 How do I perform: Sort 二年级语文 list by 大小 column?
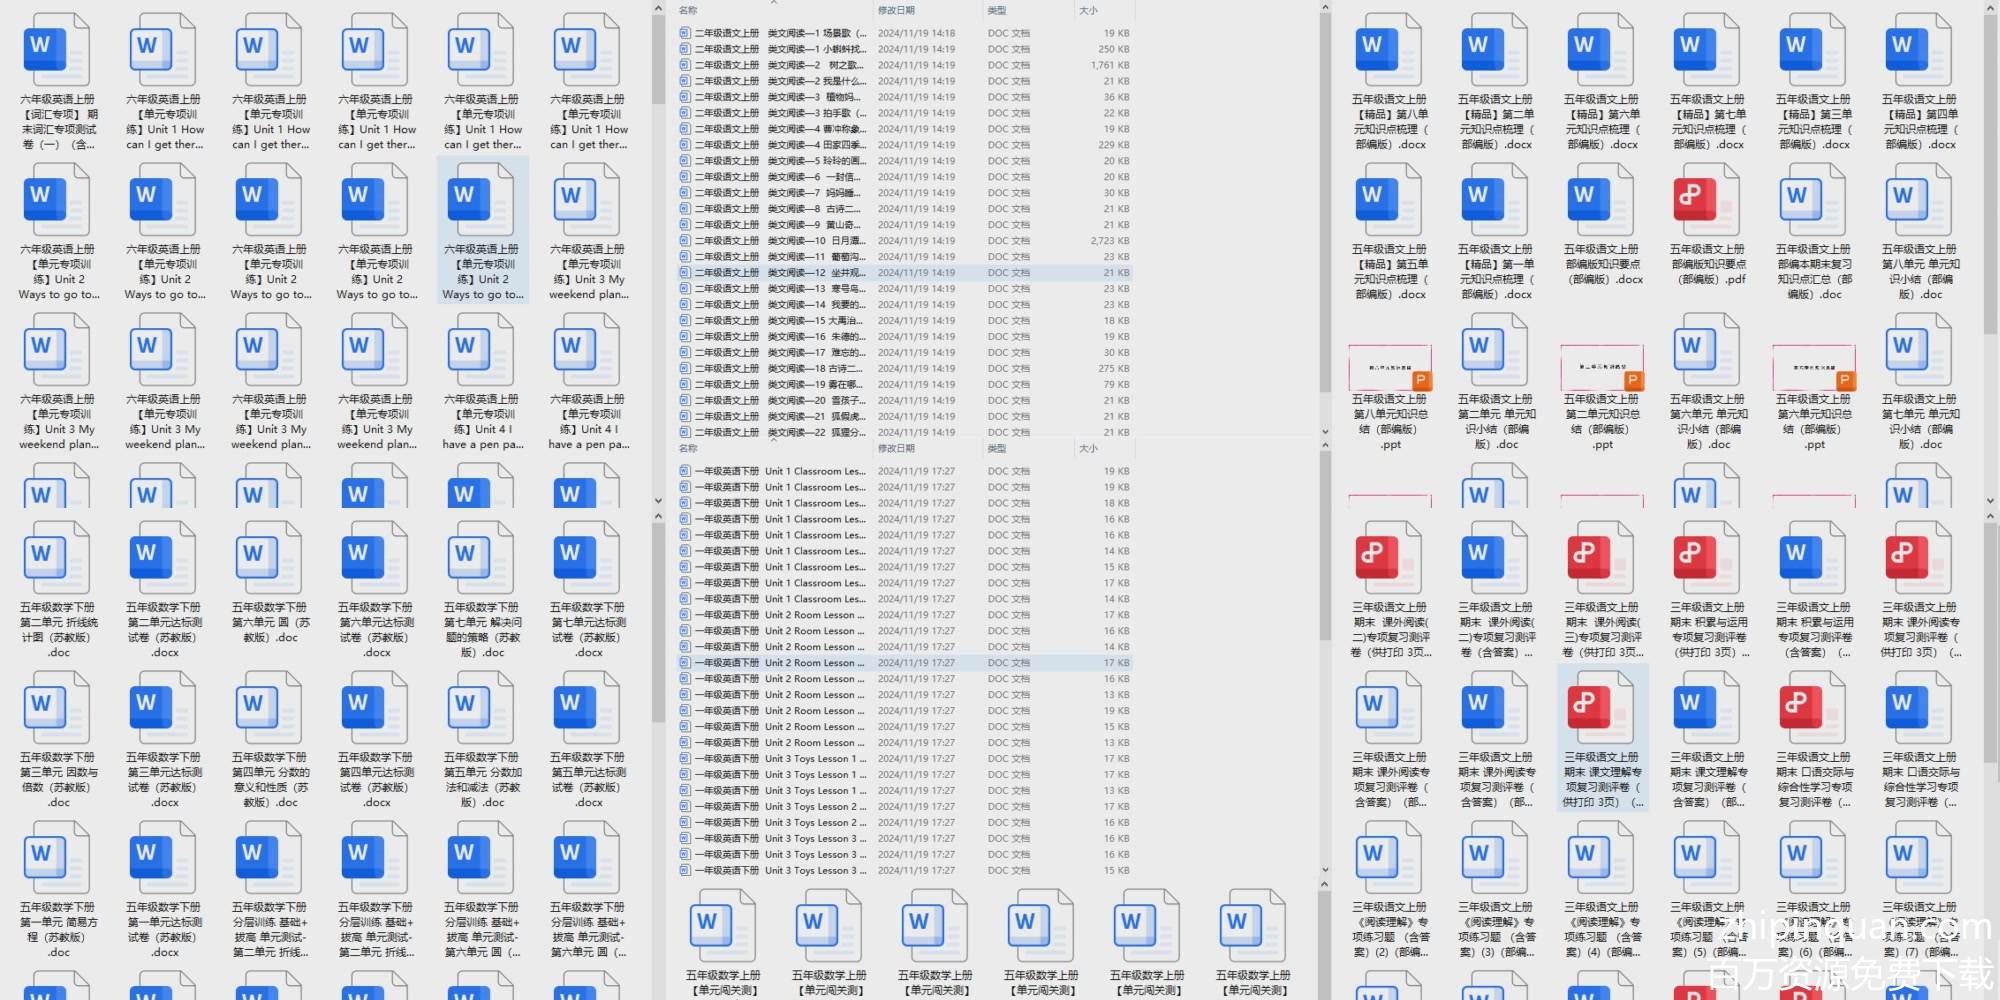[1088, 10]
